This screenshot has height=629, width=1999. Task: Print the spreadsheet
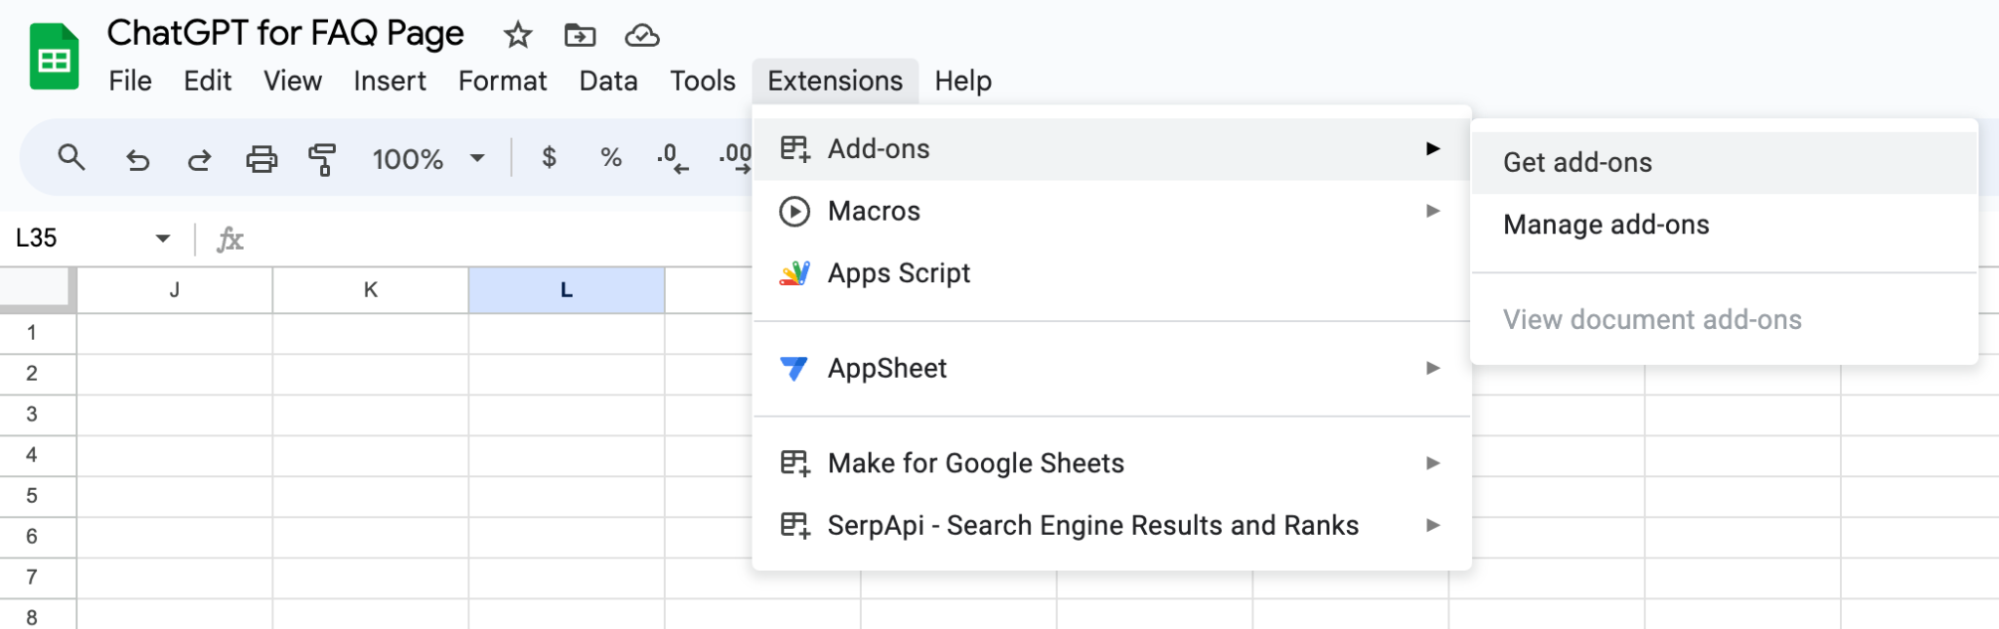click(261, 158)
